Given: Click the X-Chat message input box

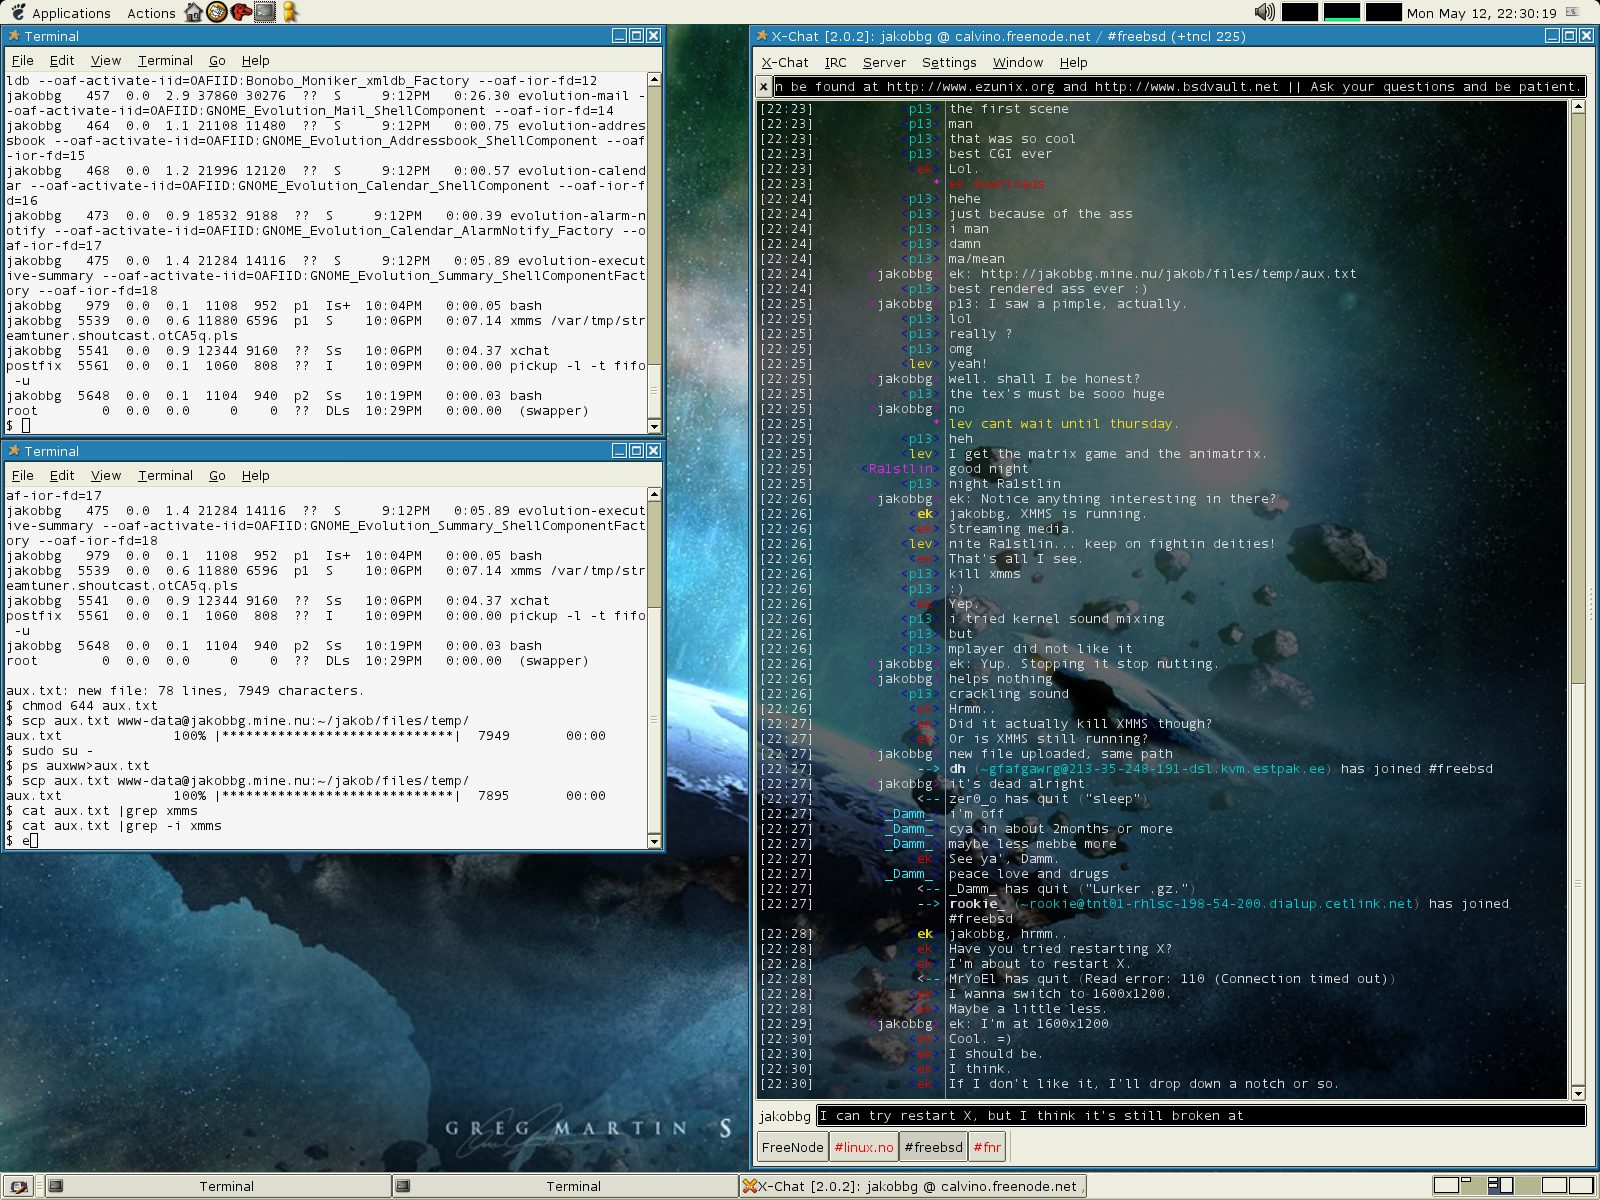Looking at the screenshot, I should coord(1202,1116).
